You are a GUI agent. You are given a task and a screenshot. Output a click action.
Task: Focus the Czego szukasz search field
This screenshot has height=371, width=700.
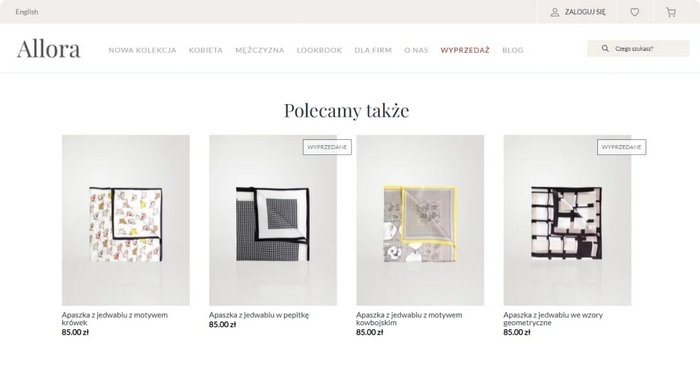click(638, 48)
